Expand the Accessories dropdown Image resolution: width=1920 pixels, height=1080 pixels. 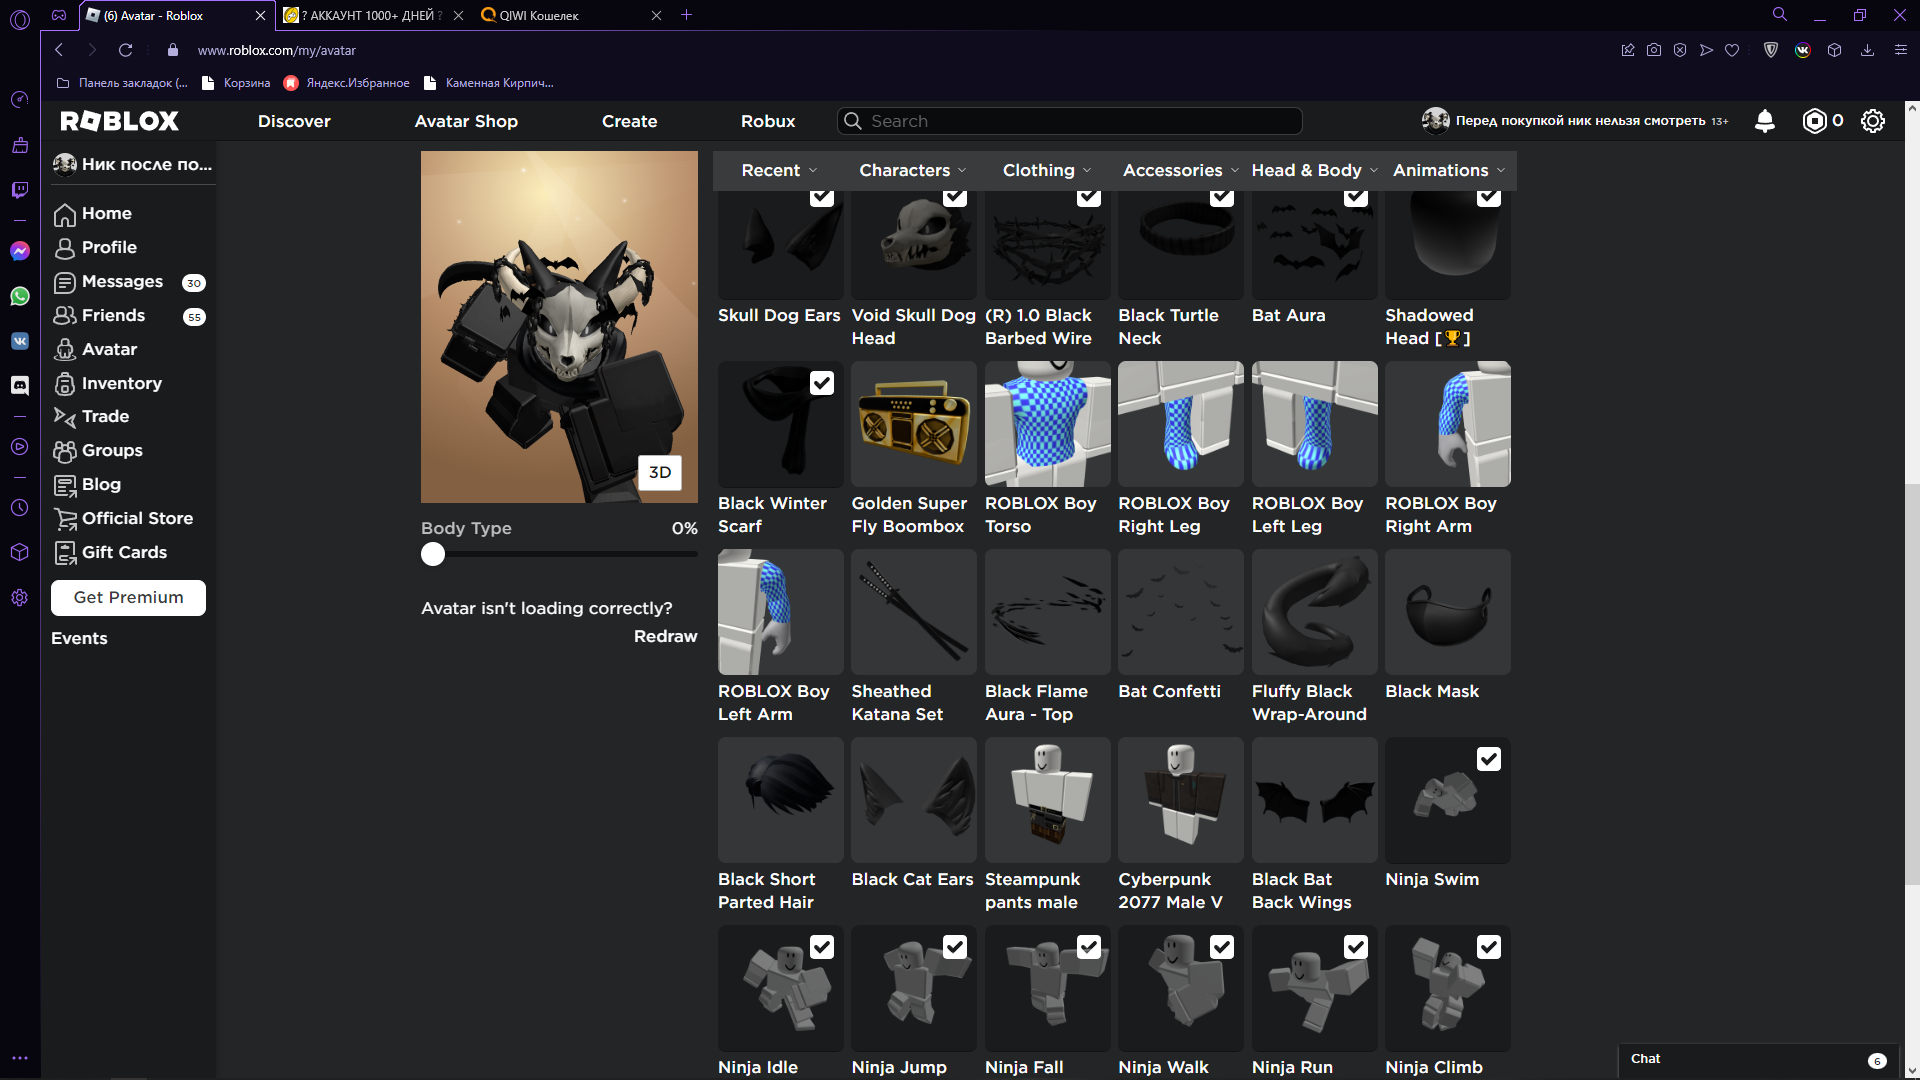click(x=1180, y=170)
